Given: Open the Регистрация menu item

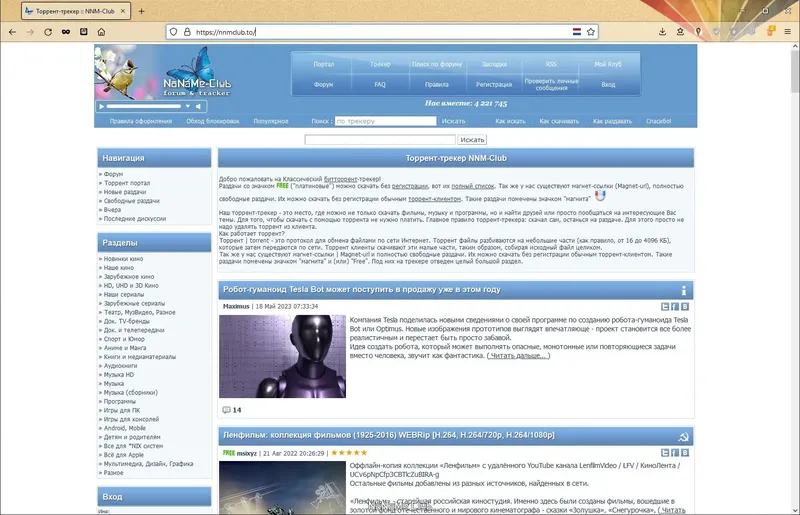Looking at the screenshot, I should pos(494,85).
